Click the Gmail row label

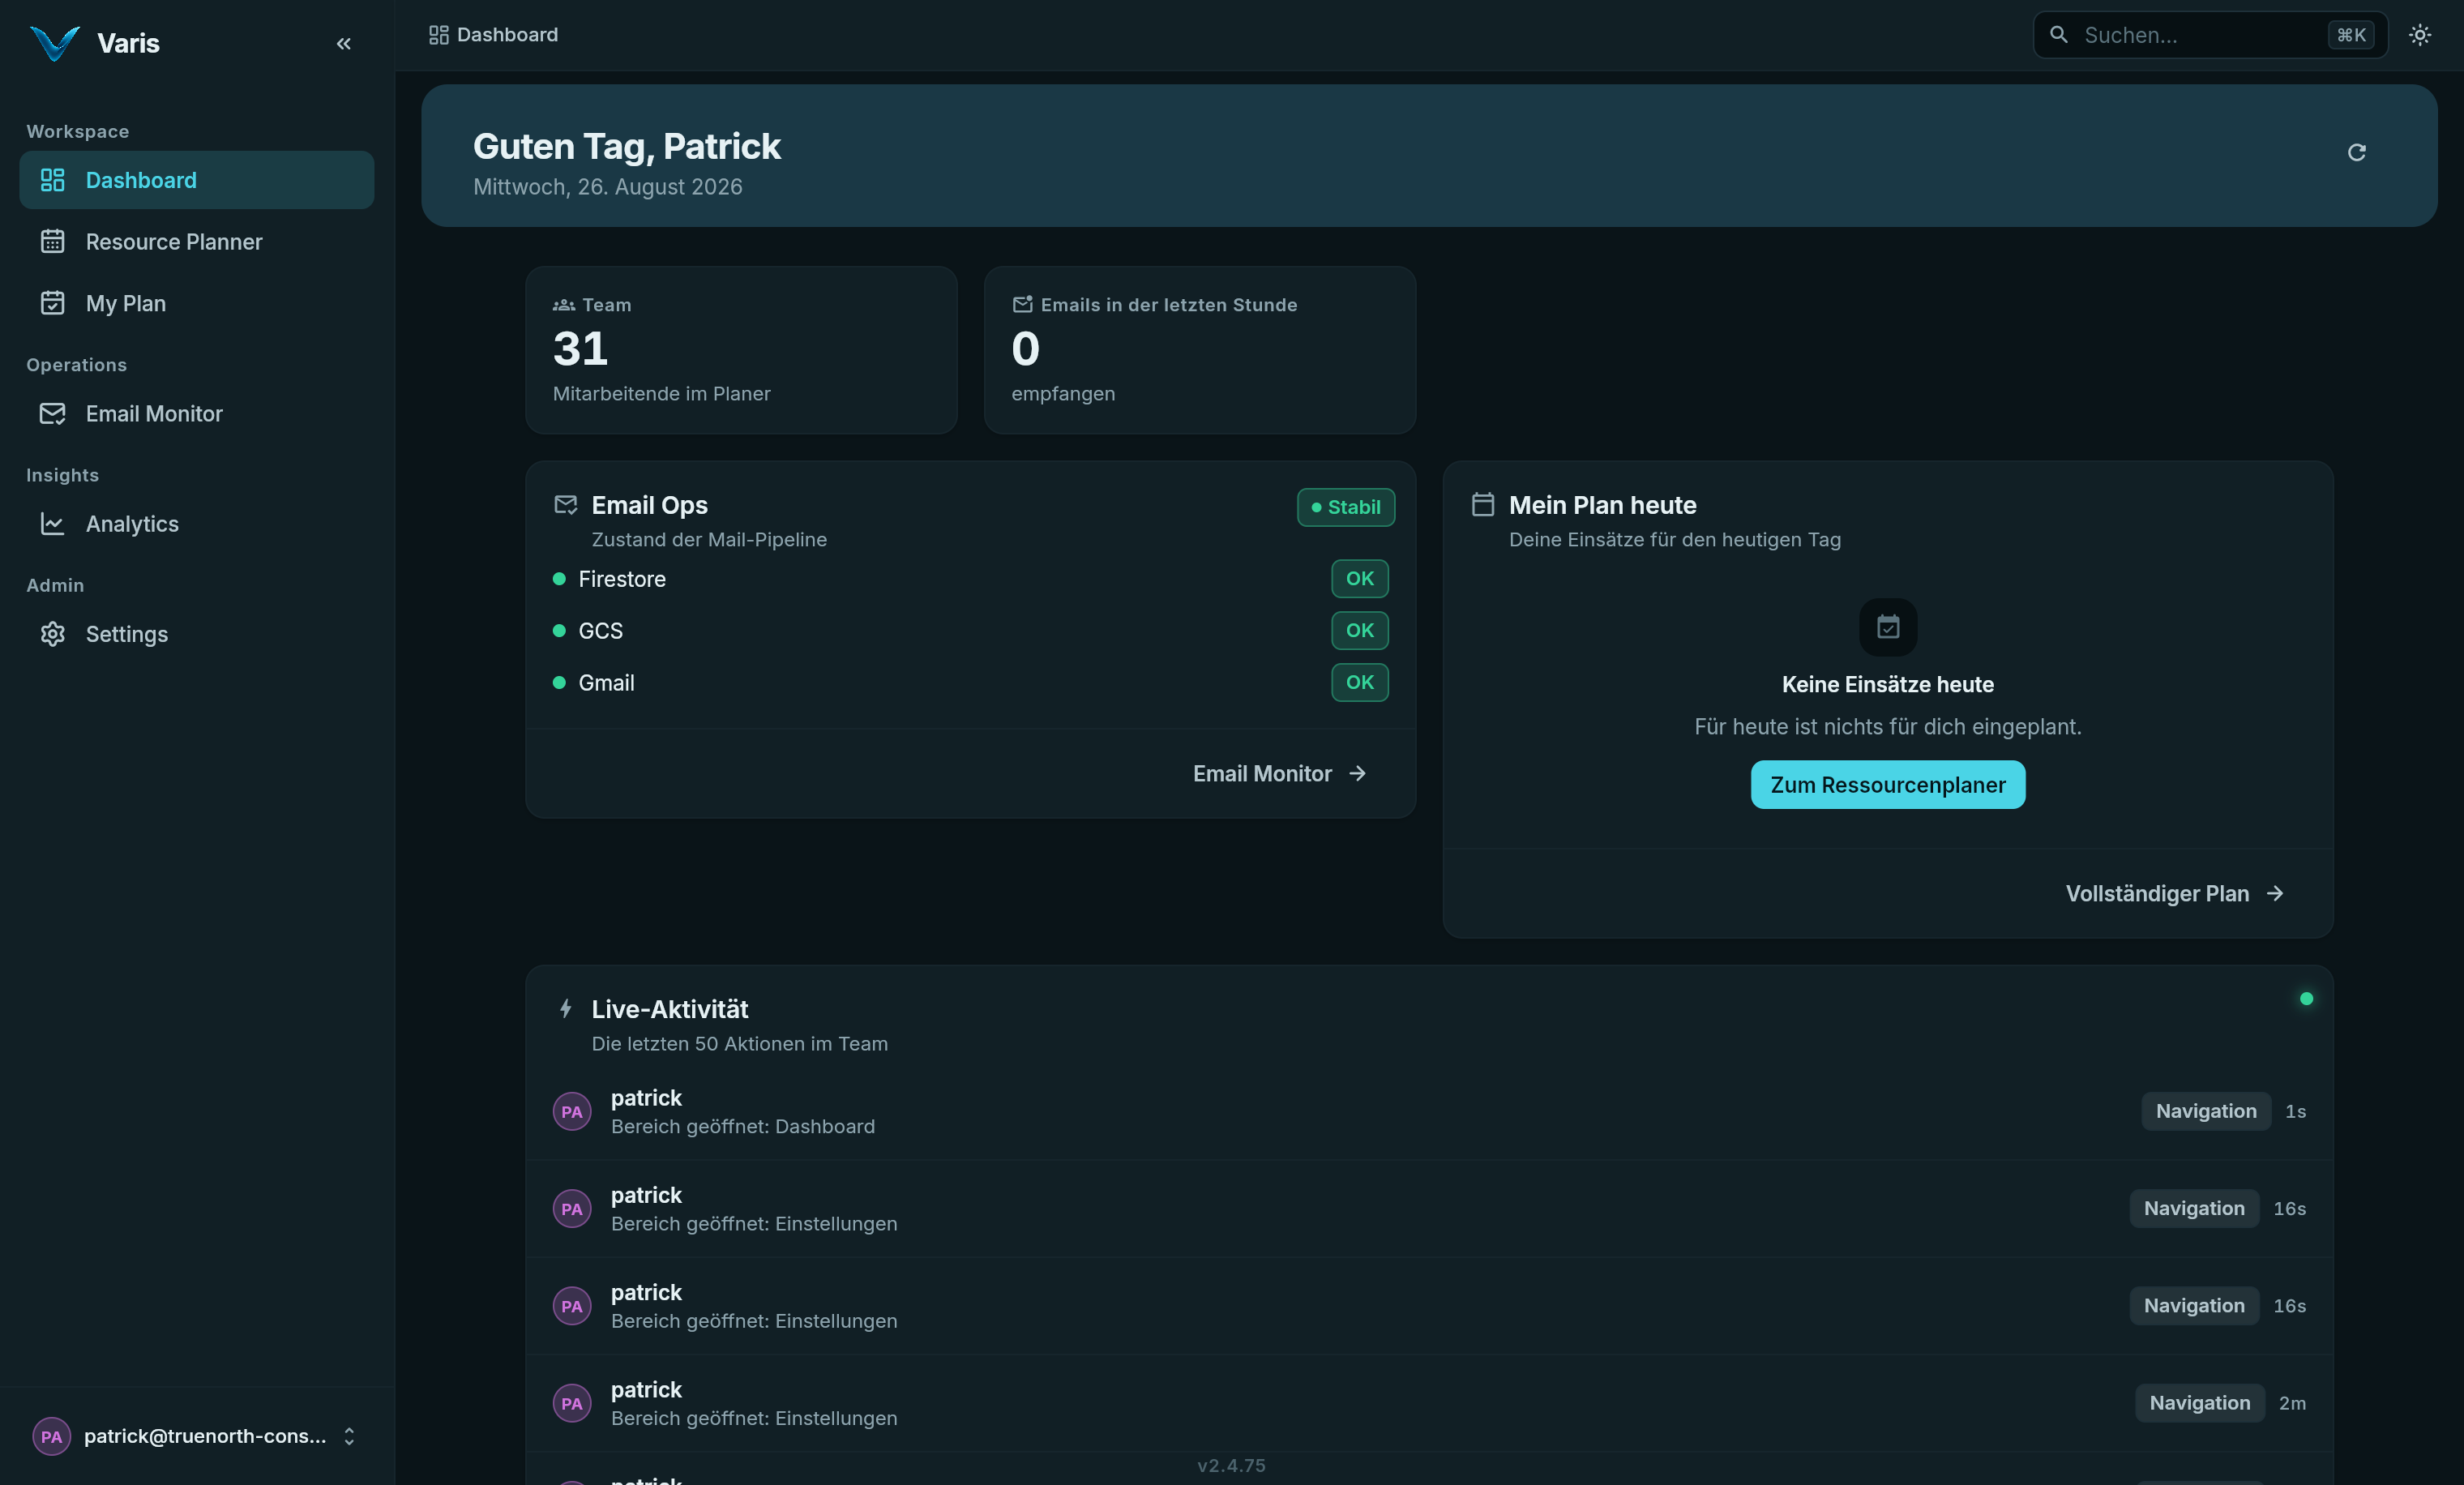coord(606,683)
